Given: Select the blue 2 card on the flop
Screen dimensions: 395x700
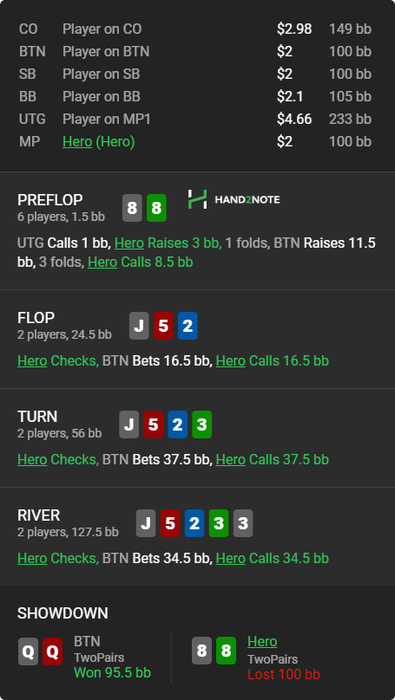Looking at the screenshot, I should point(187,326).
